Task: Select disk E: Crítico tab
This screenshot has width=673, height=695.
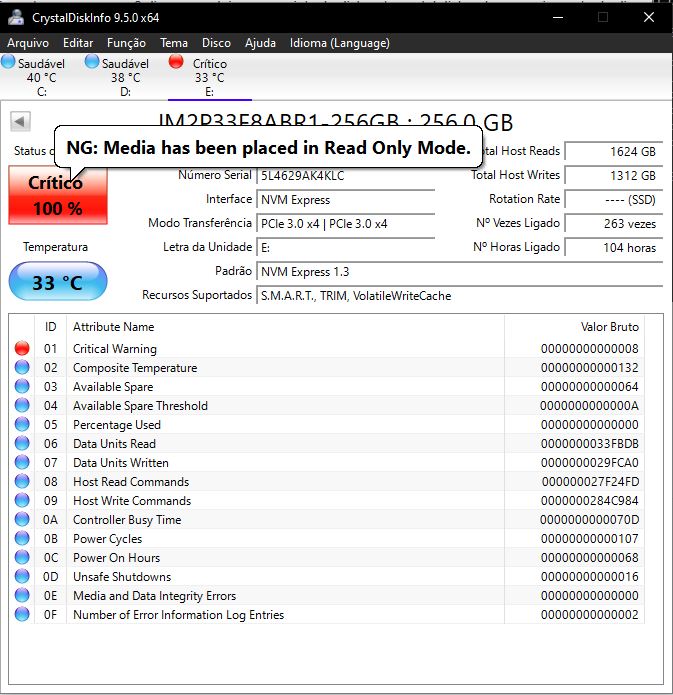Action: 210,77
